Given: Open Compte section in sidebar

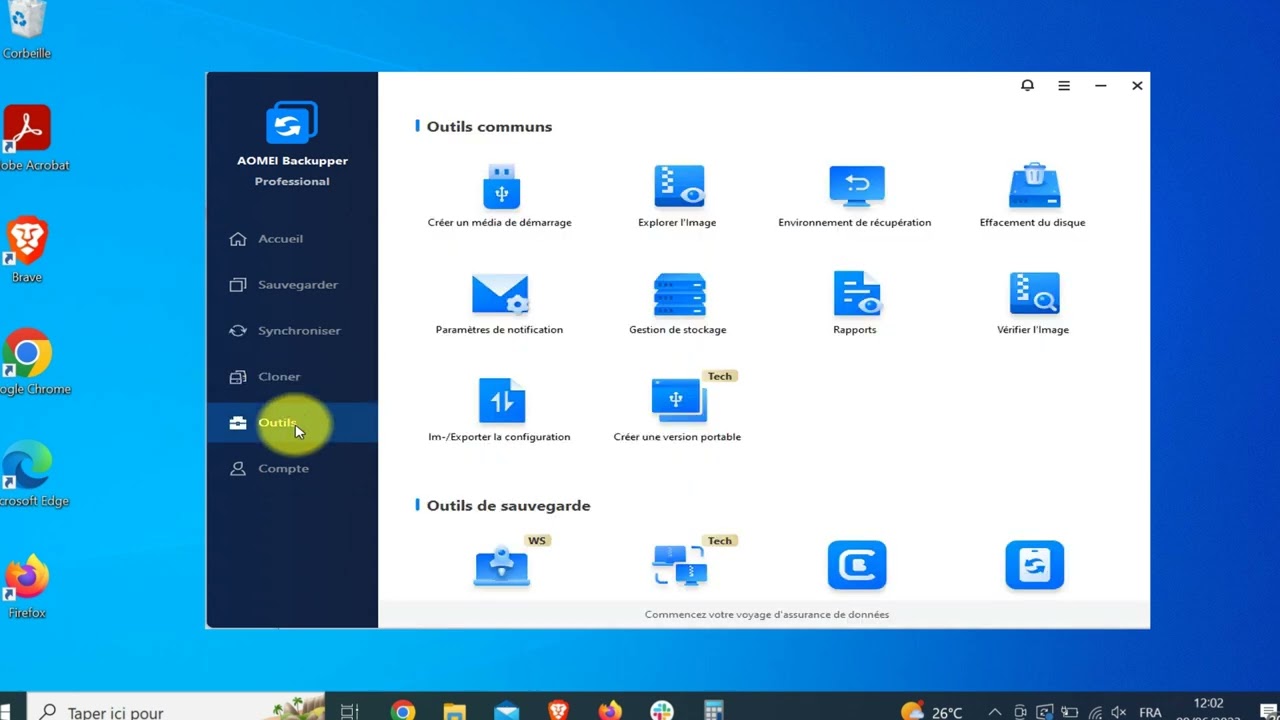Looking at the screenshot, I should (292, 469).
